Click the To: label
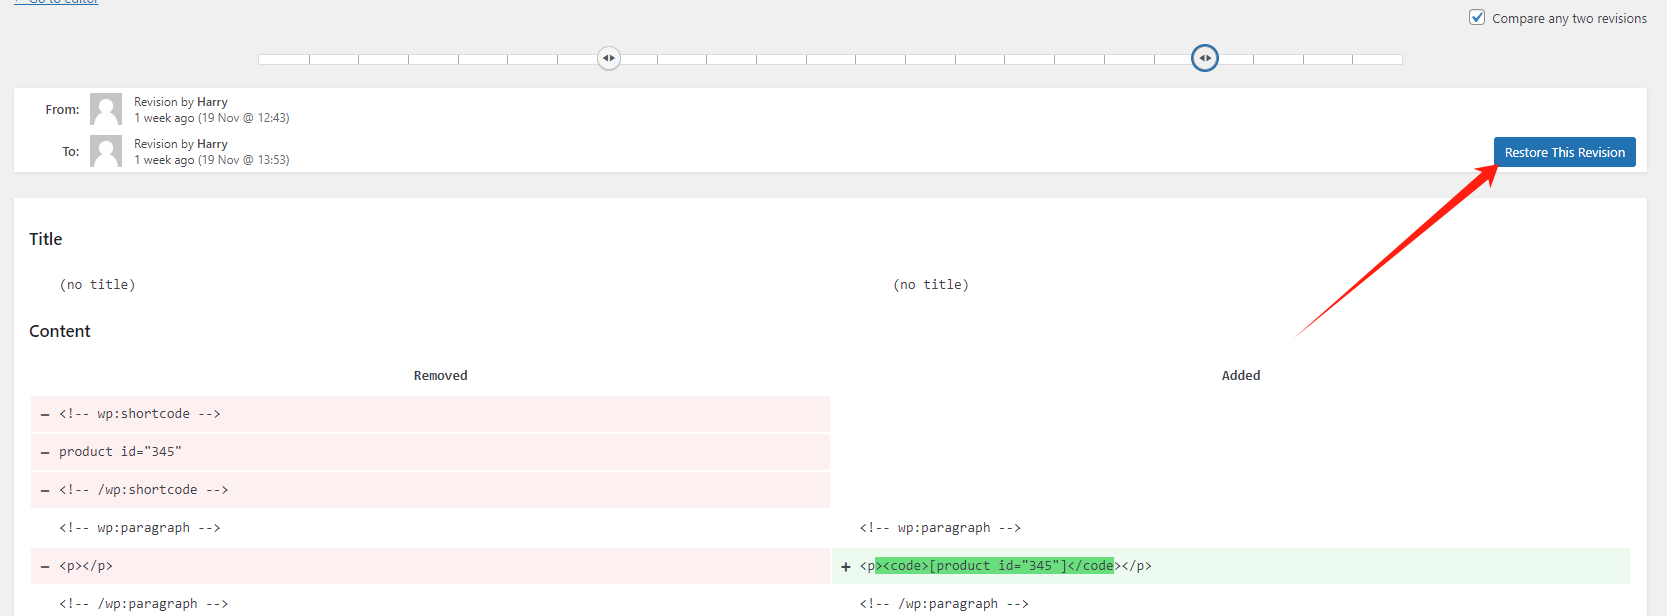The image size is (1672, 616). [x=71, y=152]
